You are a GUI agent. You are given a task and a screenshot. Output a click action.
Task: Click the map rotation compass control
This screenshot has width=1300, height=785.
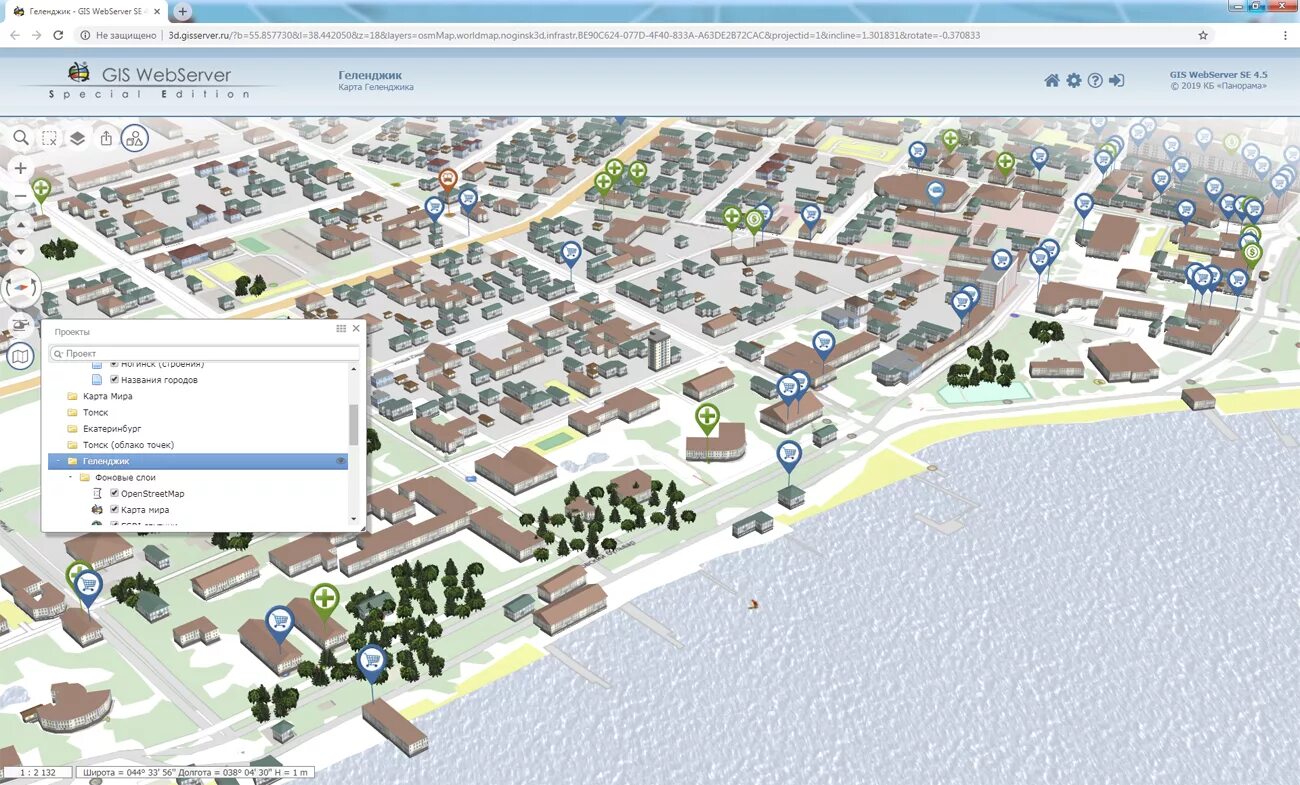(21, 288)
